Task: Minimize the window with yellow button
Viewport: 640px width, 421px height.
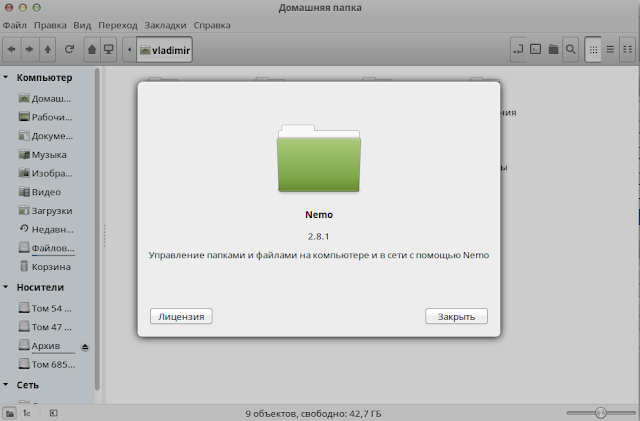Action: point(23,7)
